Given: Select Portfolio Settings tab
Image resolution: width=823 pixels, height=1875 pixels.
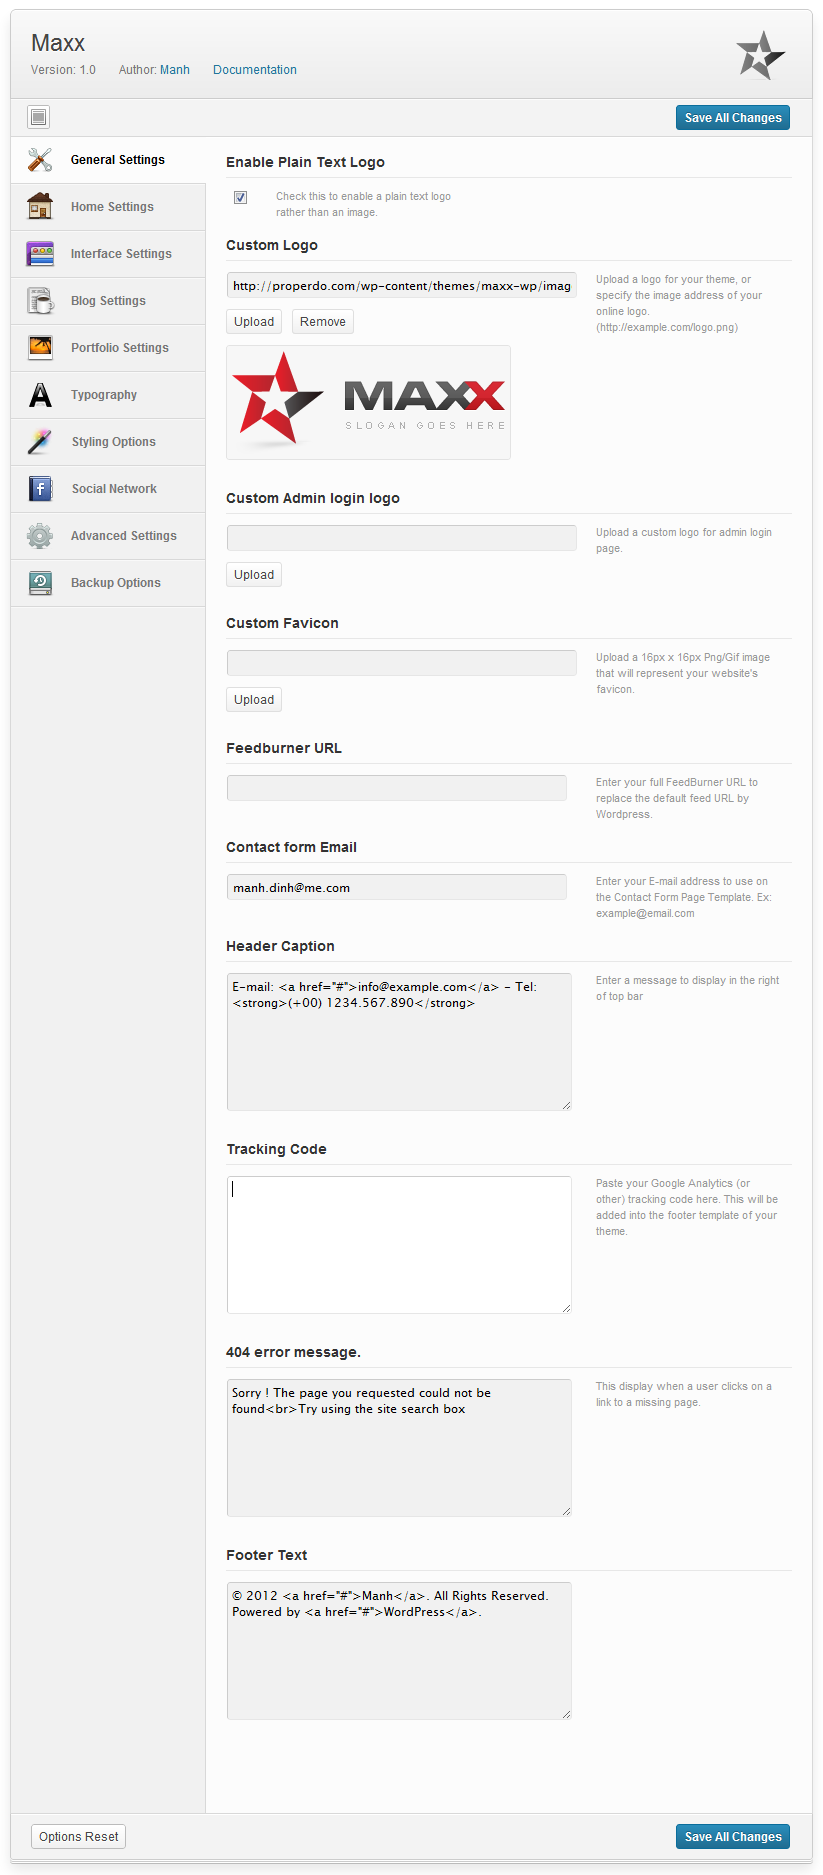Looking at the screenshot, I should coord(108,348).
